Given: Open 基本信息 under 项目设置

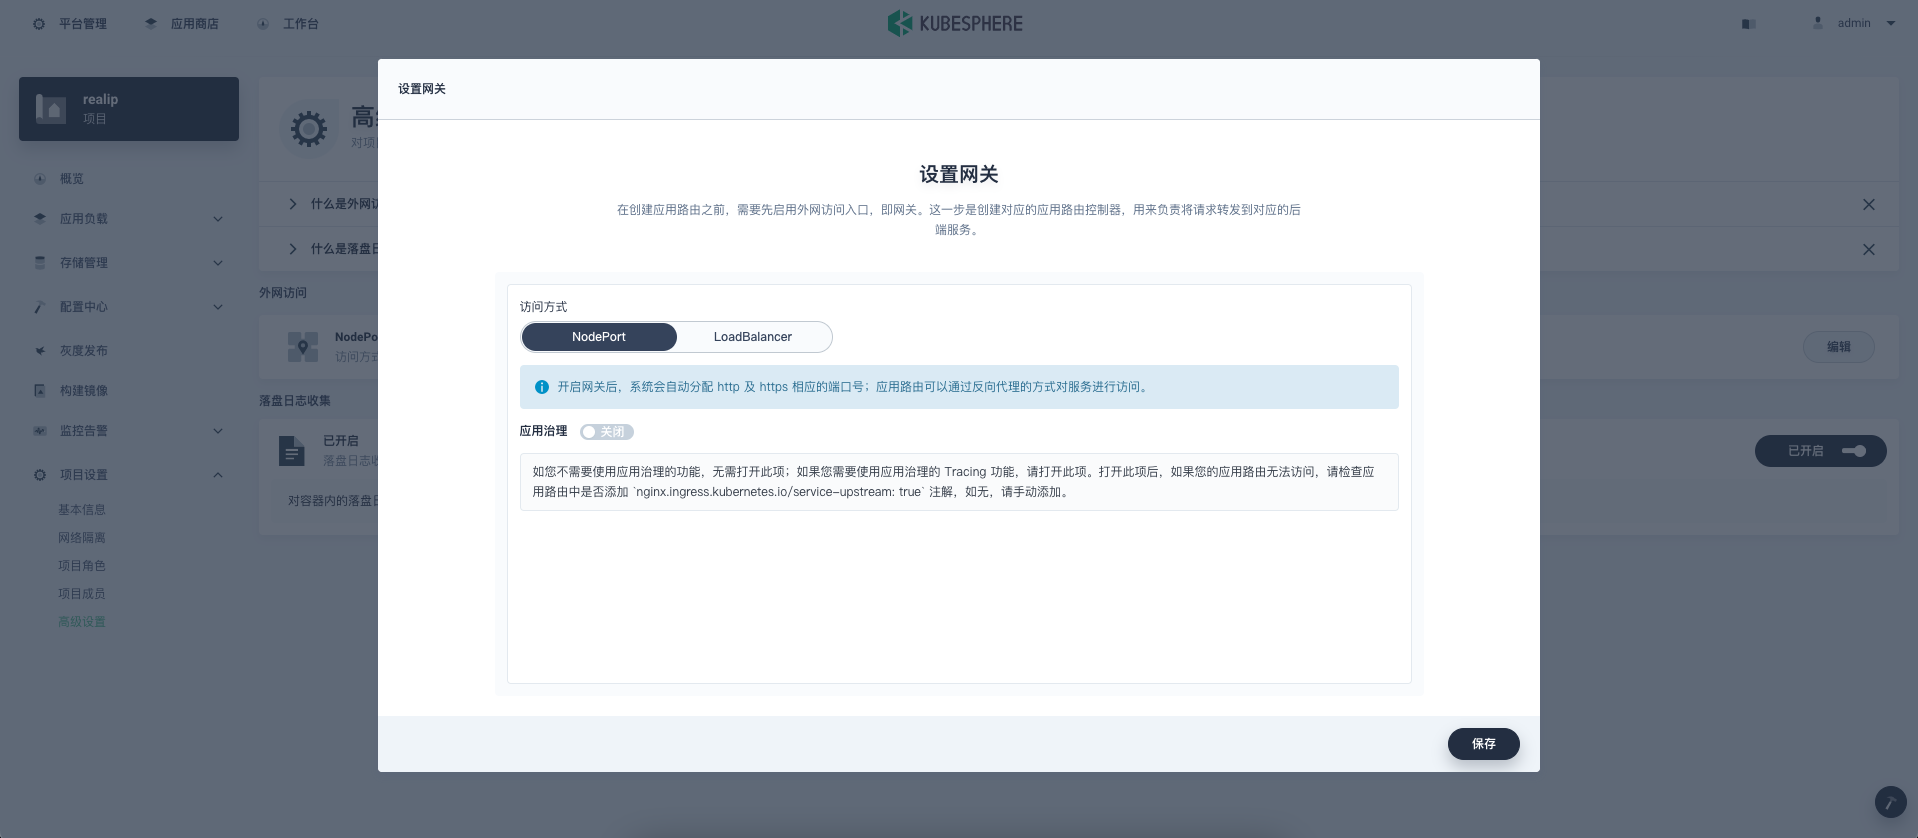Looking at the screenshot, I should (82, 510).
